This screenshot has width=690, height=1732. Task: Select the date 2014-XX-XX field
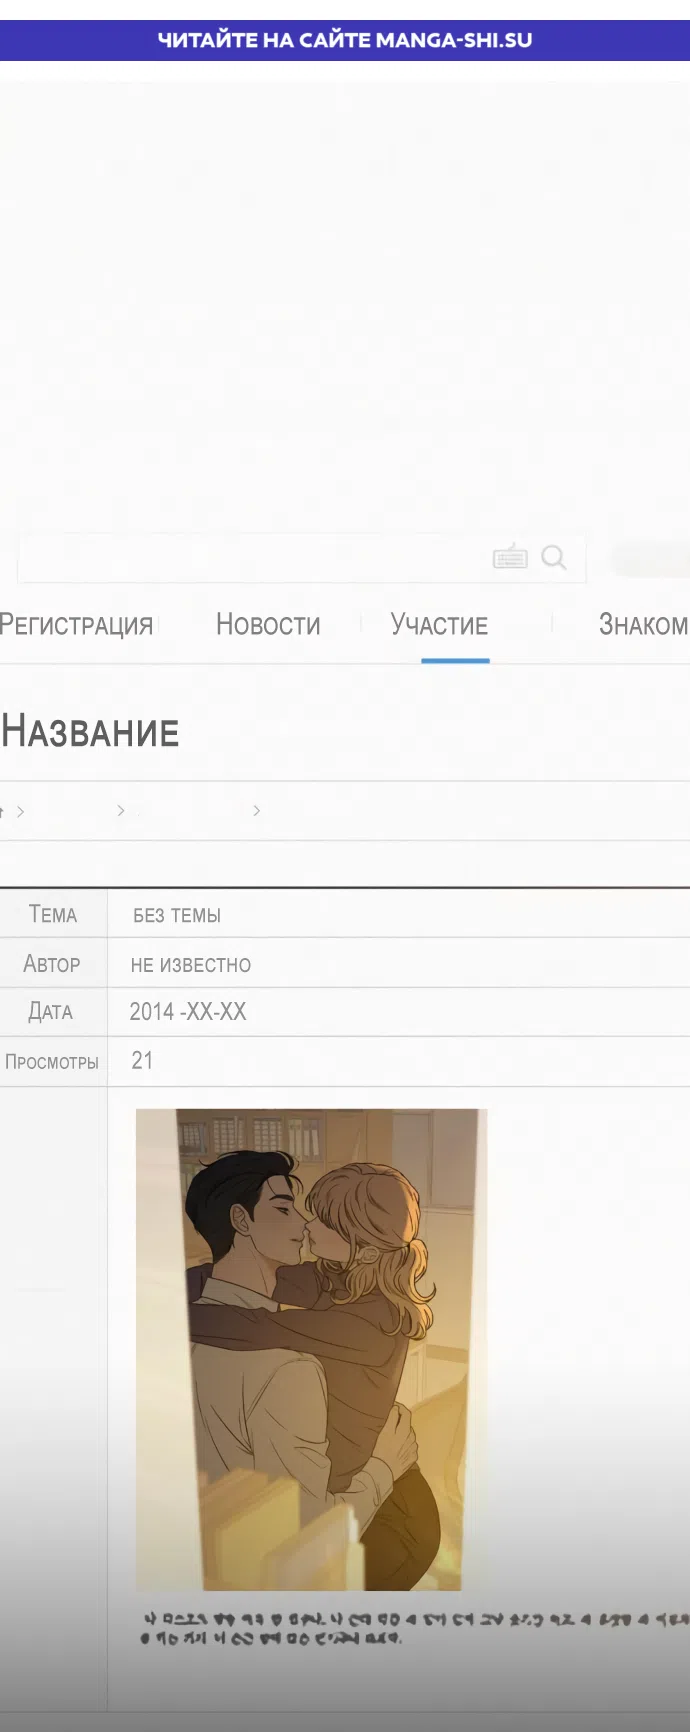pyautogui.click(x=188, y=1012)
